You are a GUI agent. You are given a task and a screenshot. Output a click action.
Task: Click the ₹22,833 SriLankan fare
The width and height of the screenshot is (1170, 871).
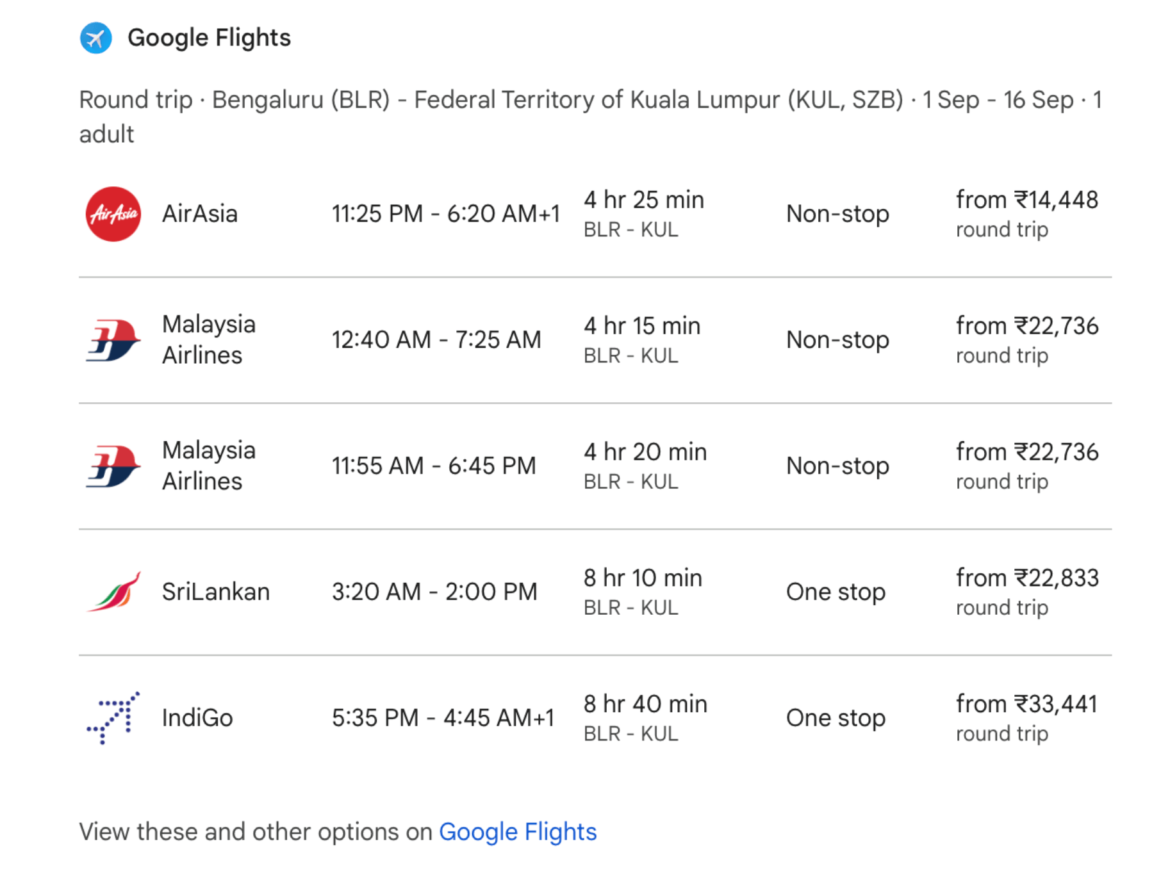tap(1027, 578)
